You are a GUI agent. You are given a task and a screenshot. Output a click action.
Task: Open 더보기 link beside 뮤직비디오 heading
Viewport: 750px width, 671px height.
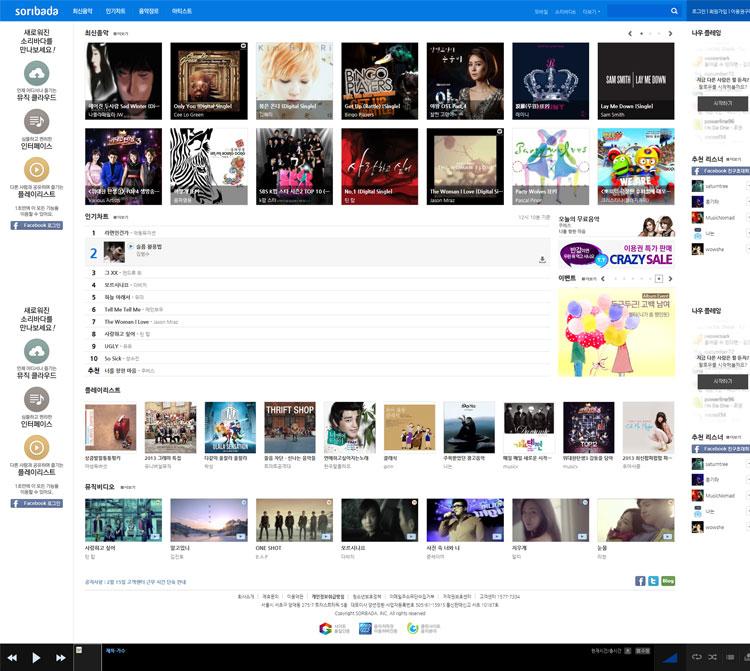click(128, 487)
